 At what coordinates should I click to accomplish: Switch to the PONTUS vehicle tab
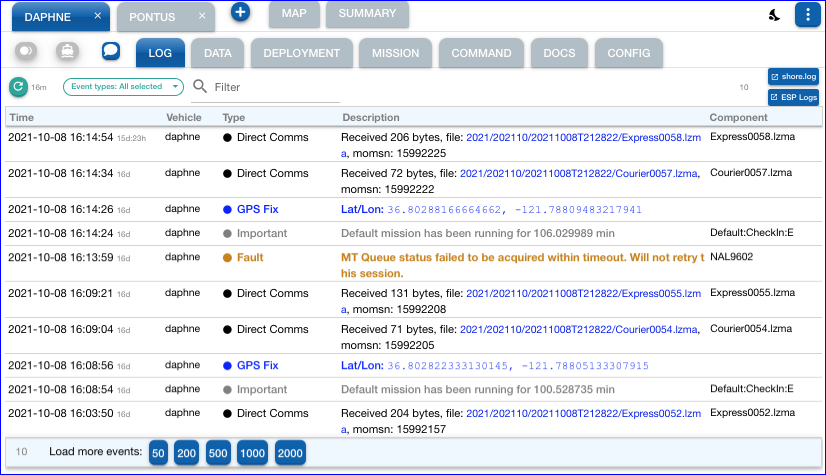[x=152, y=17]
